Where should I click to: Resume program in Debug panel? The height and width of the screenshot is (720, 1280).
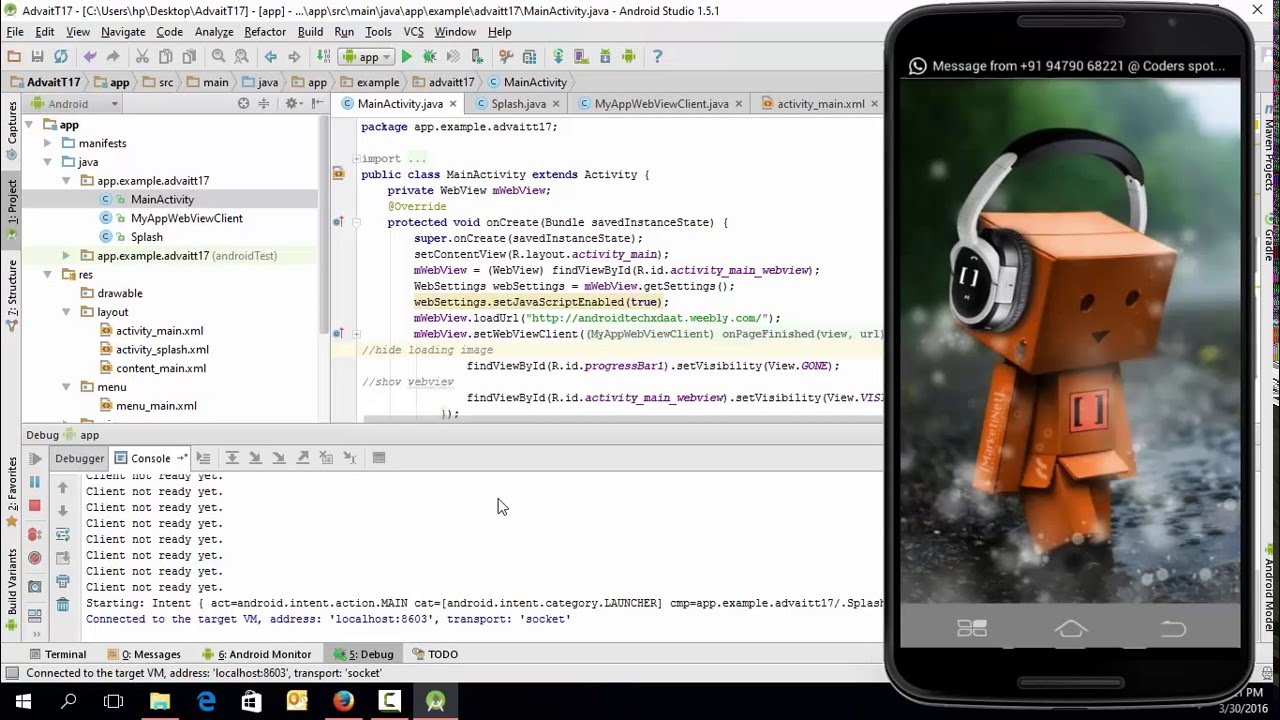35,458
